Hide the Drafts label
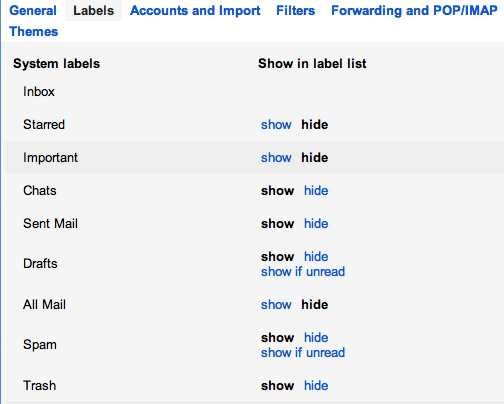504x404 pixels. coord(316,257)
